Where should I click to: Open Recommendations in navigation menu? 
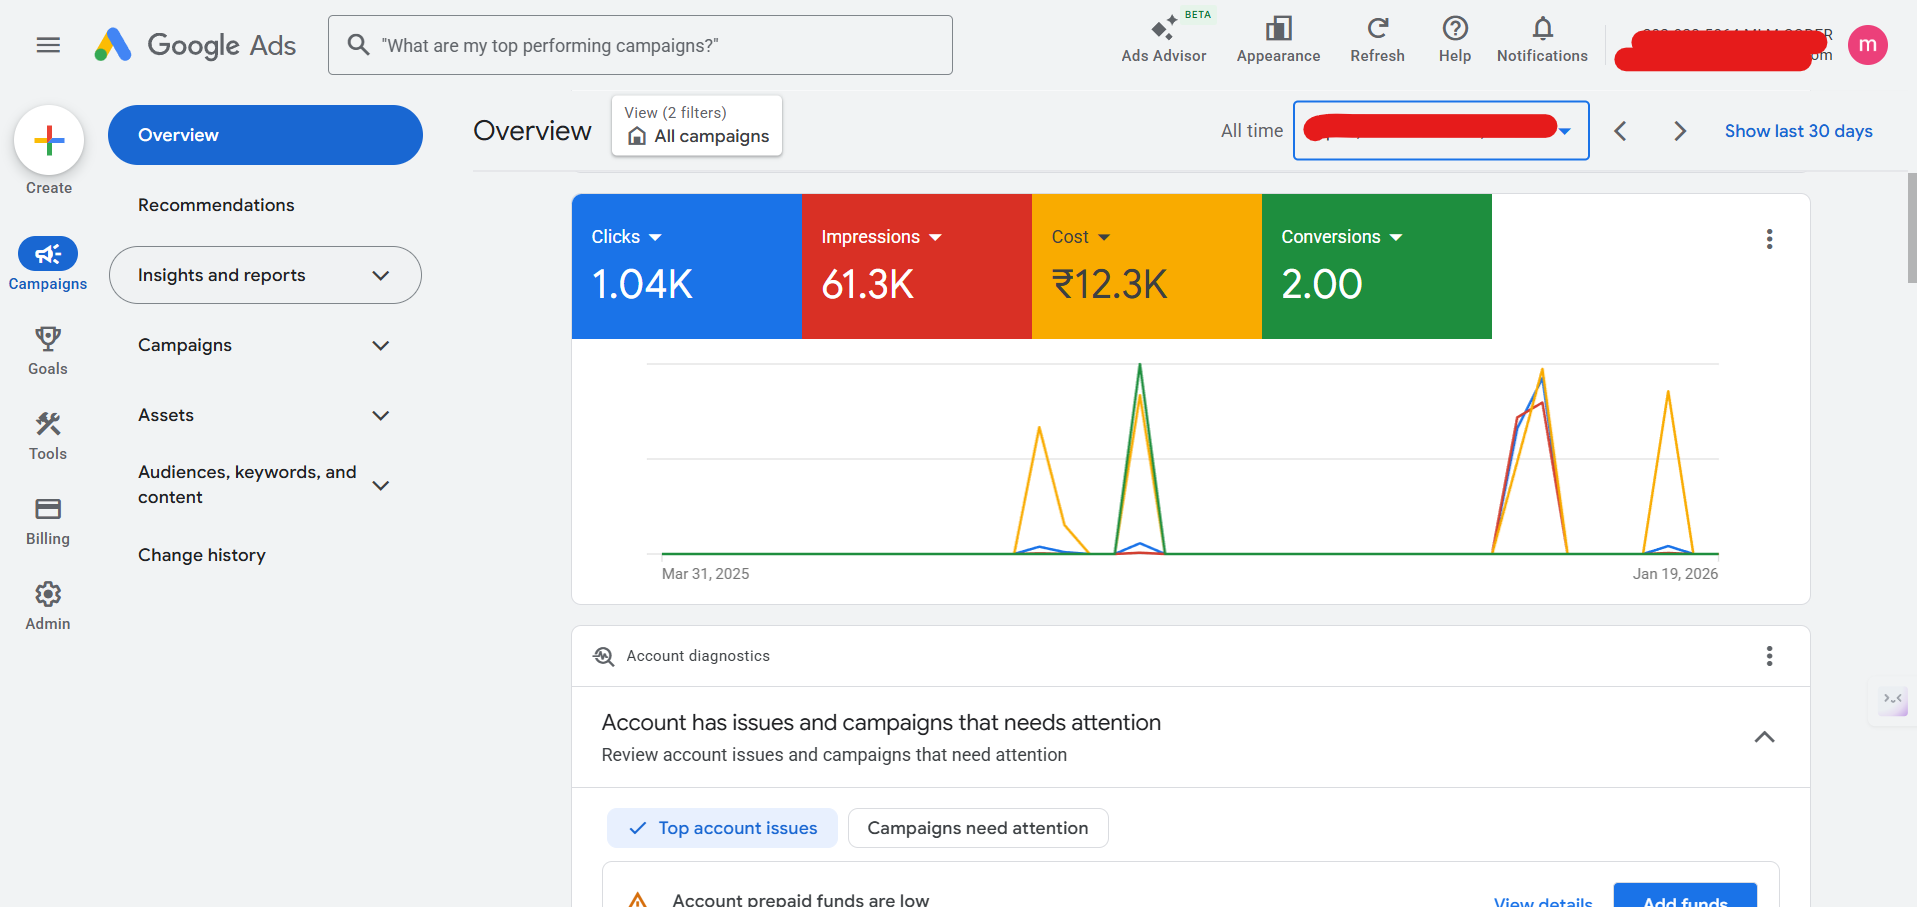tap(216, 205)
